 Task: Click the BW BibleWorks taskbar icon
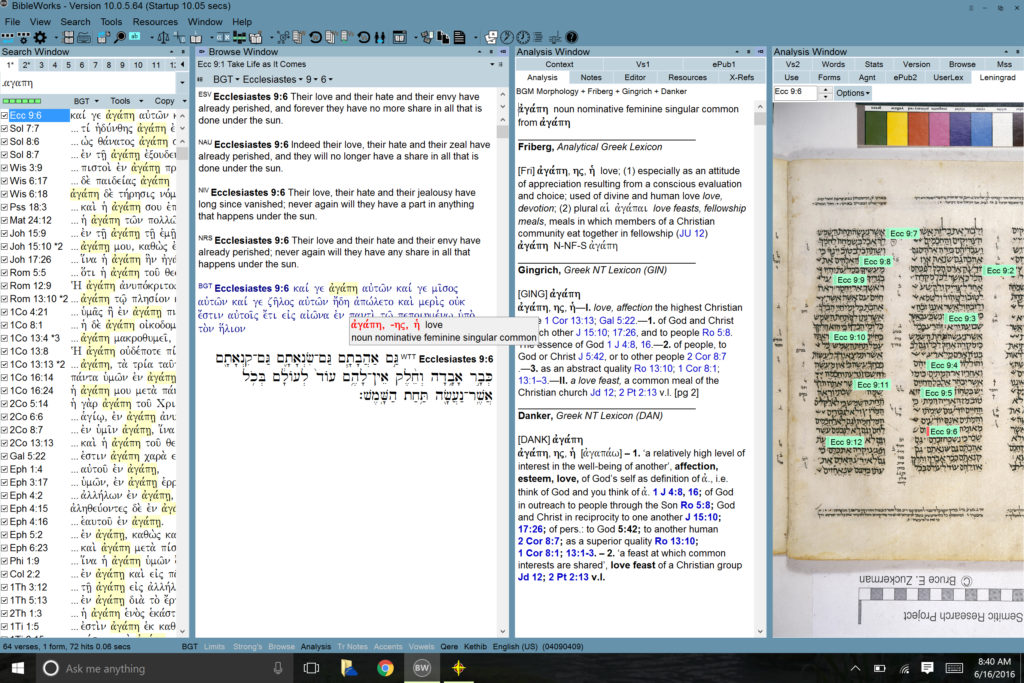(422, 667)
